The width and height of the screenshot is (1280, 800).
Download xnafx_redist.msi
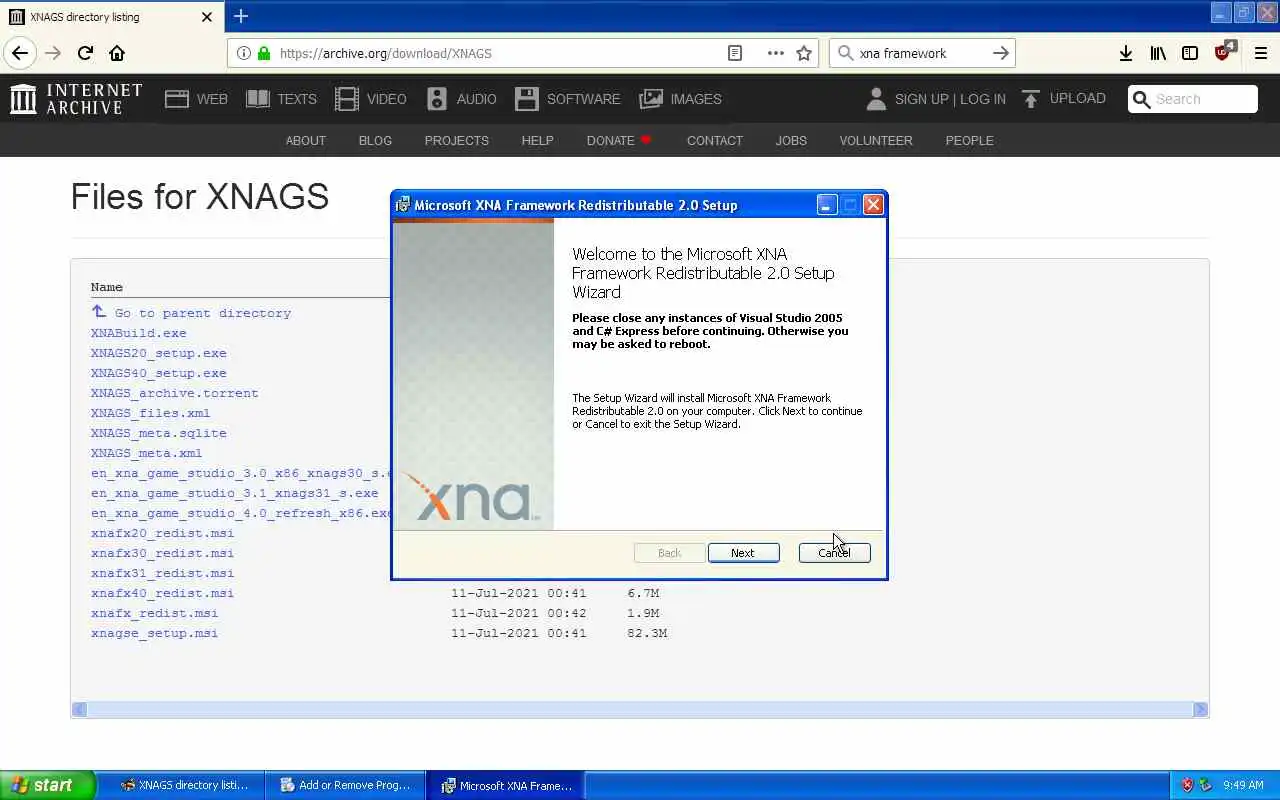[154, 613]
